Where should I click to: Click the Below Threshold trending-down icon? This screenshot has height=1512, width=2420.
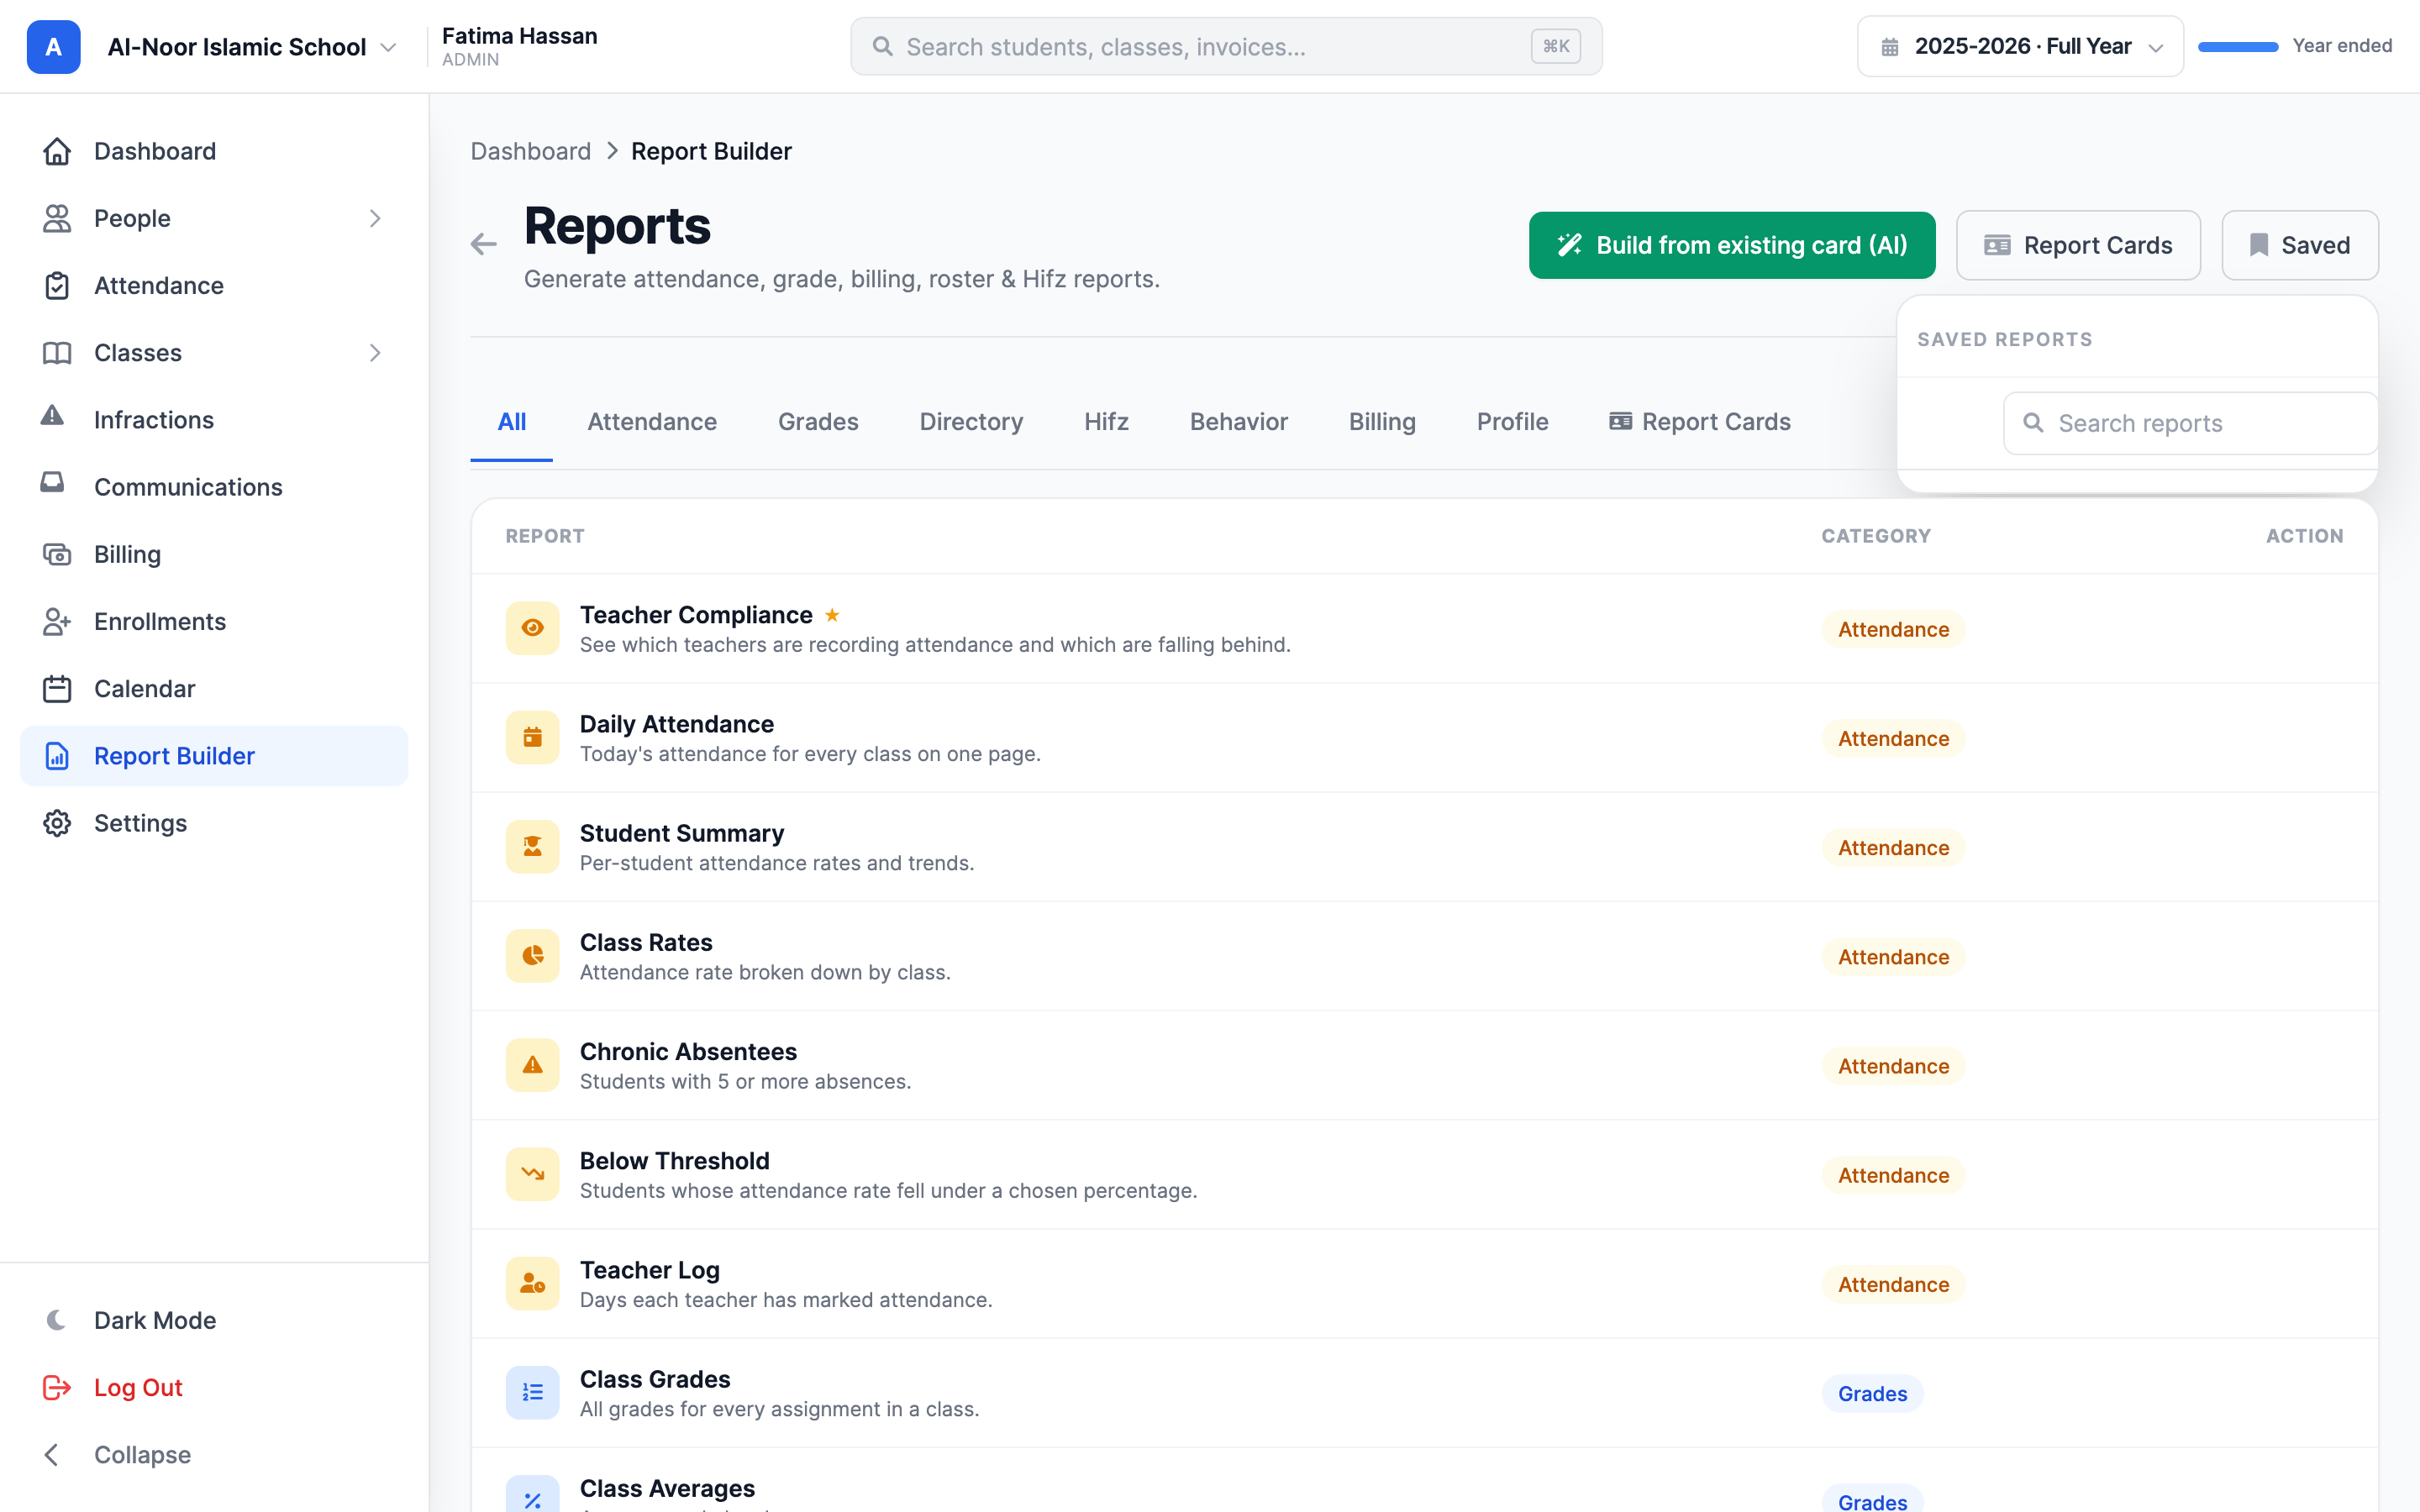532,1174
